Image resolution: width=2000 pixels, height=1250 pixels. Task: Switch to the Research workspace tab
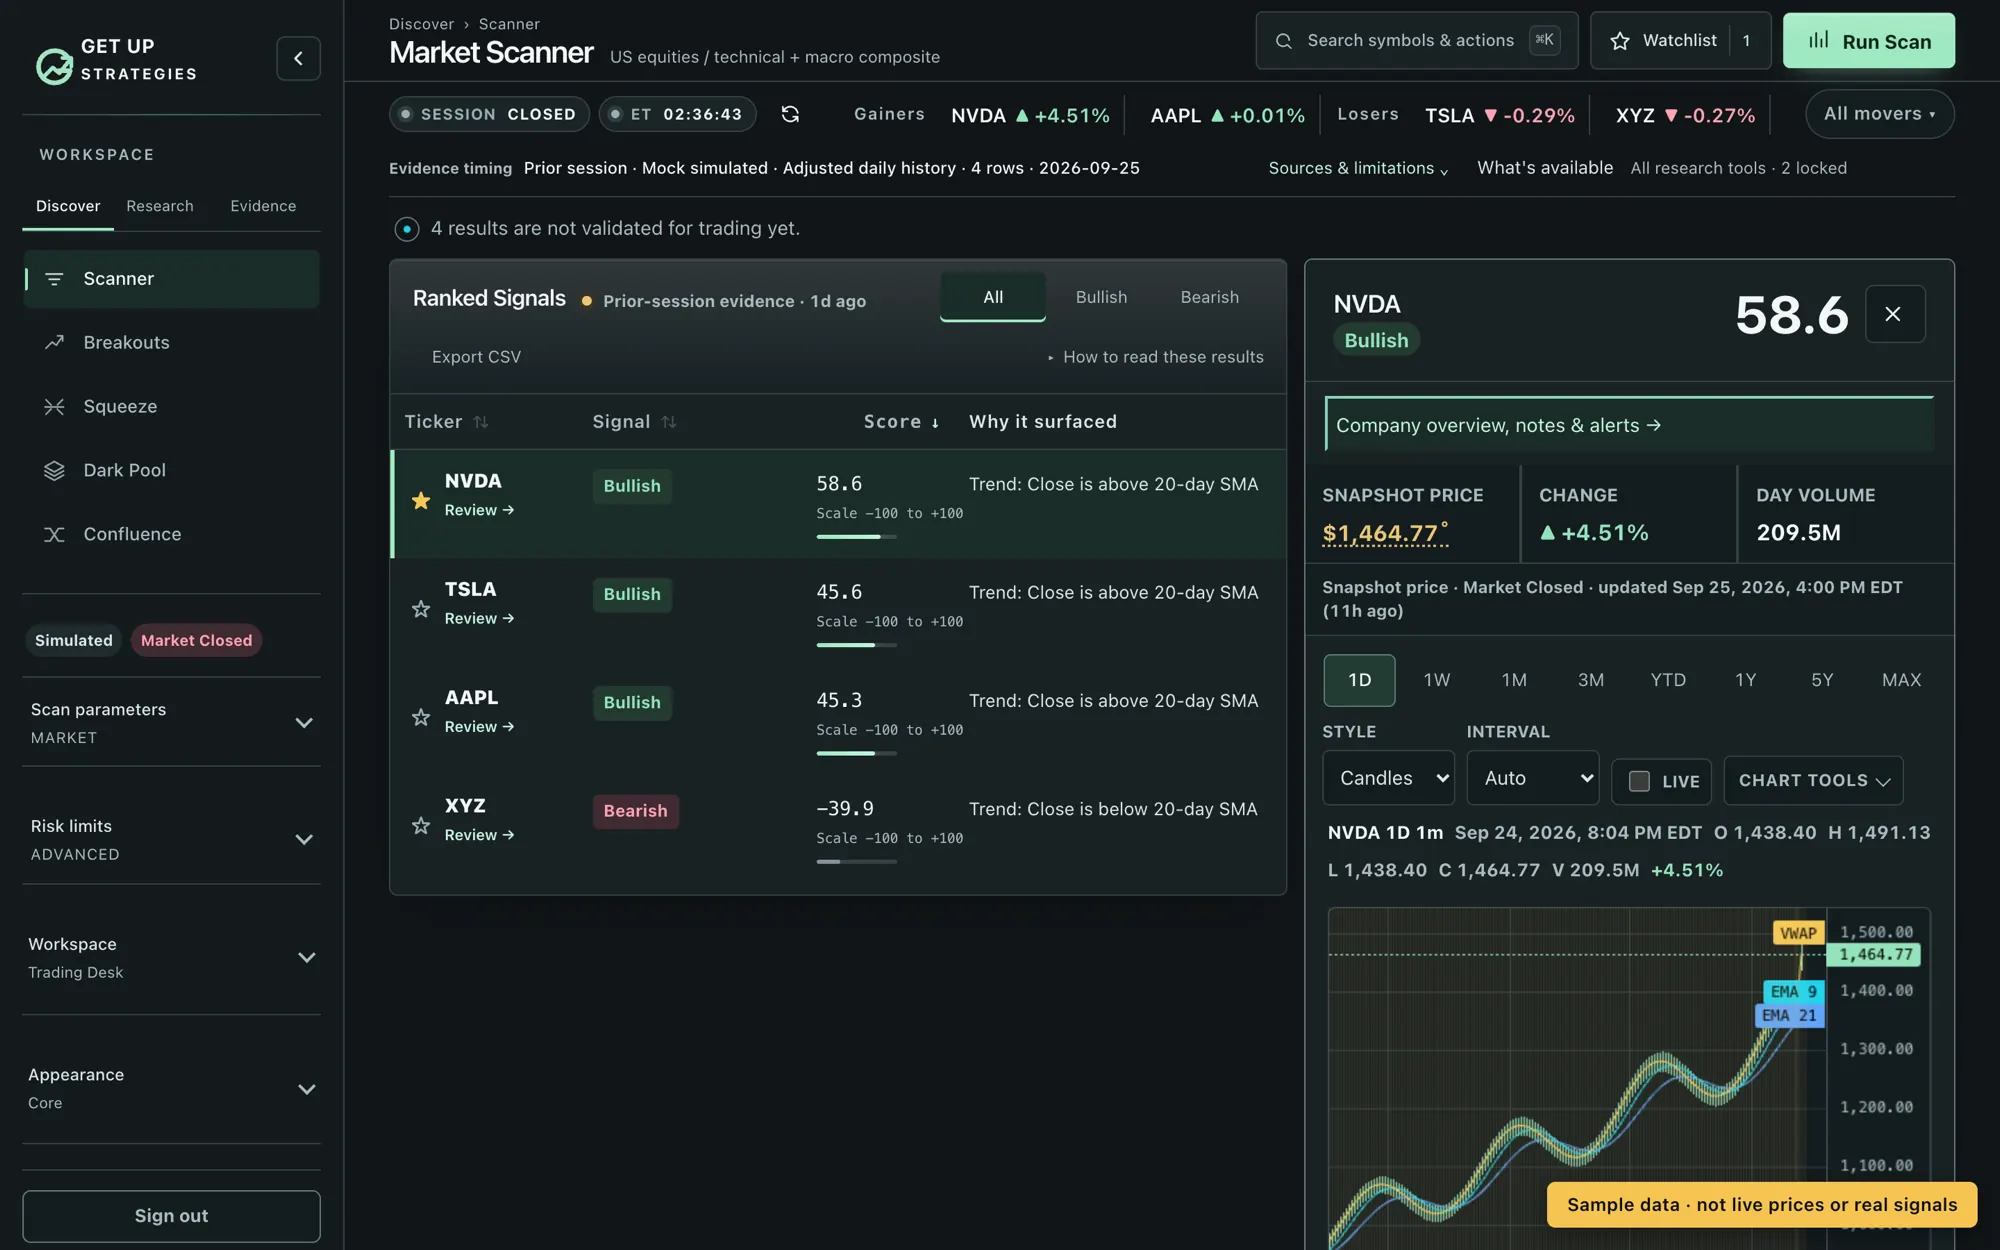[160, 206]
